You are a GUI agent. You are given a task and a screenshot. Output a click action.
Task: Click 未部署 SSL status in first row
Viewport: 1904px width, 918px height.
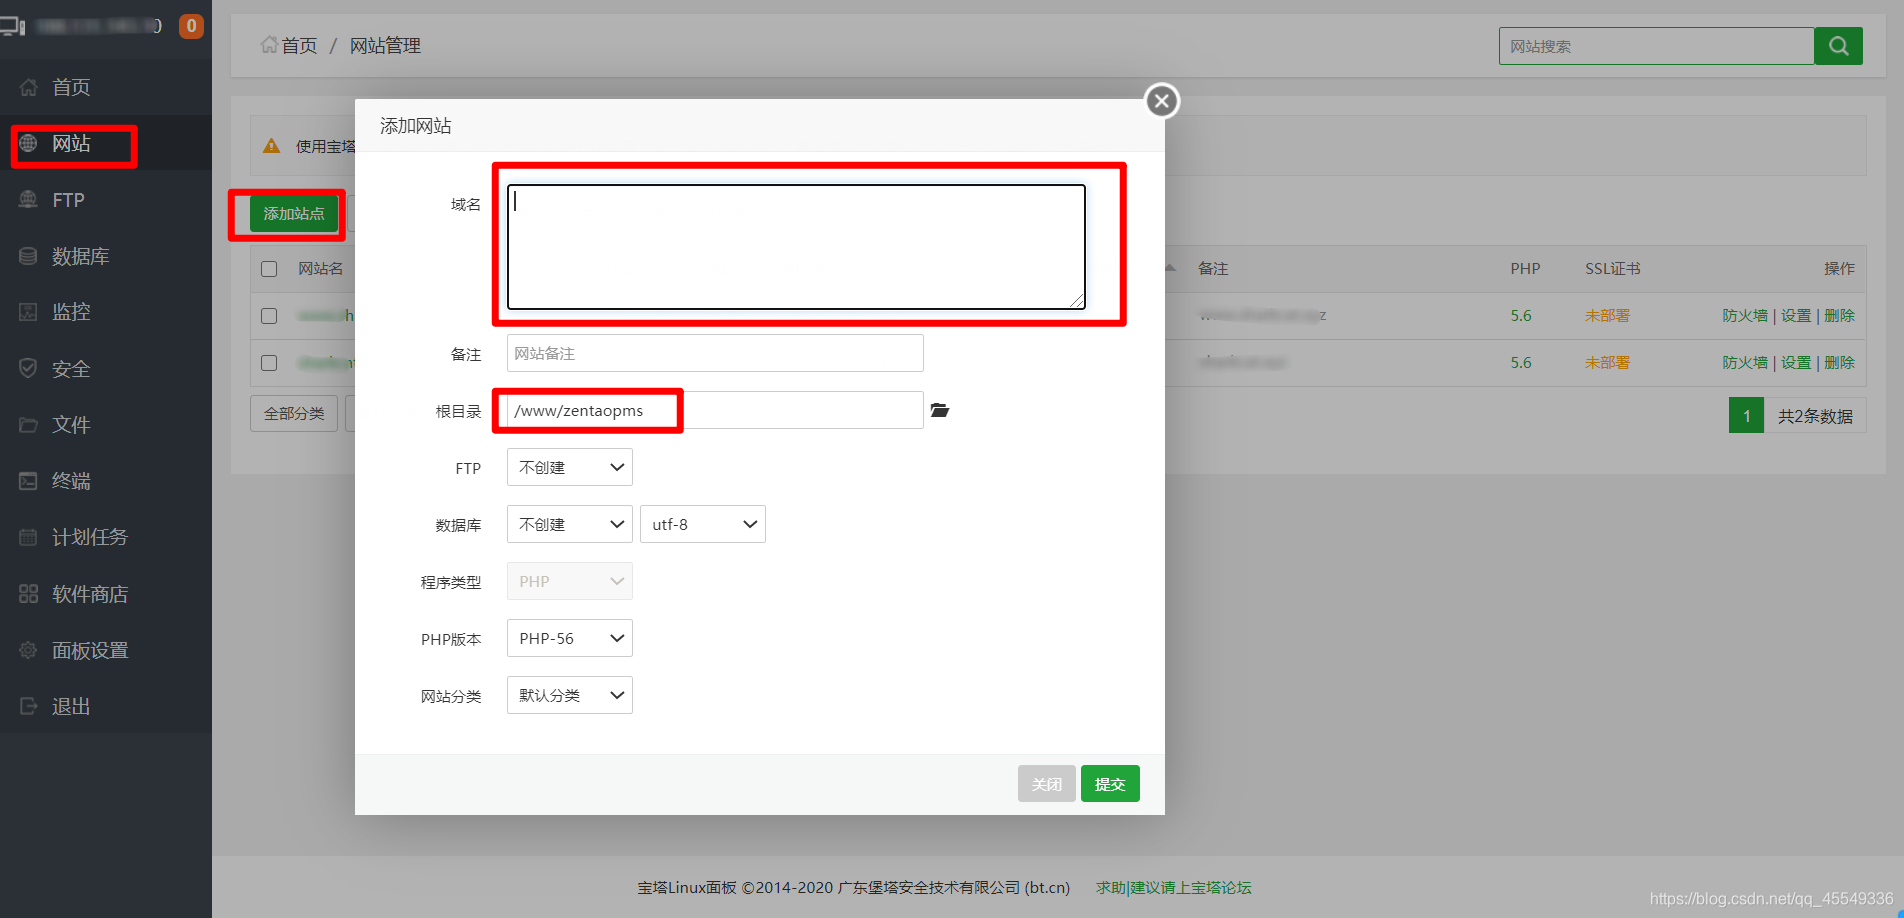[1607, 315]
